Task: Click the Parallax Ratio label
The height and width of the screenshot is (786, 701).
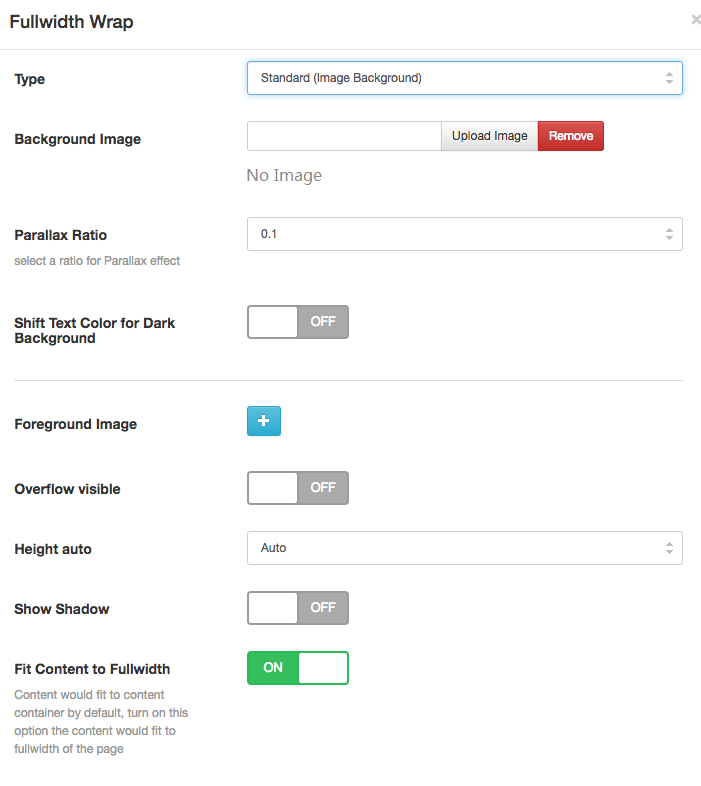Action: click(x=60, y=235)
